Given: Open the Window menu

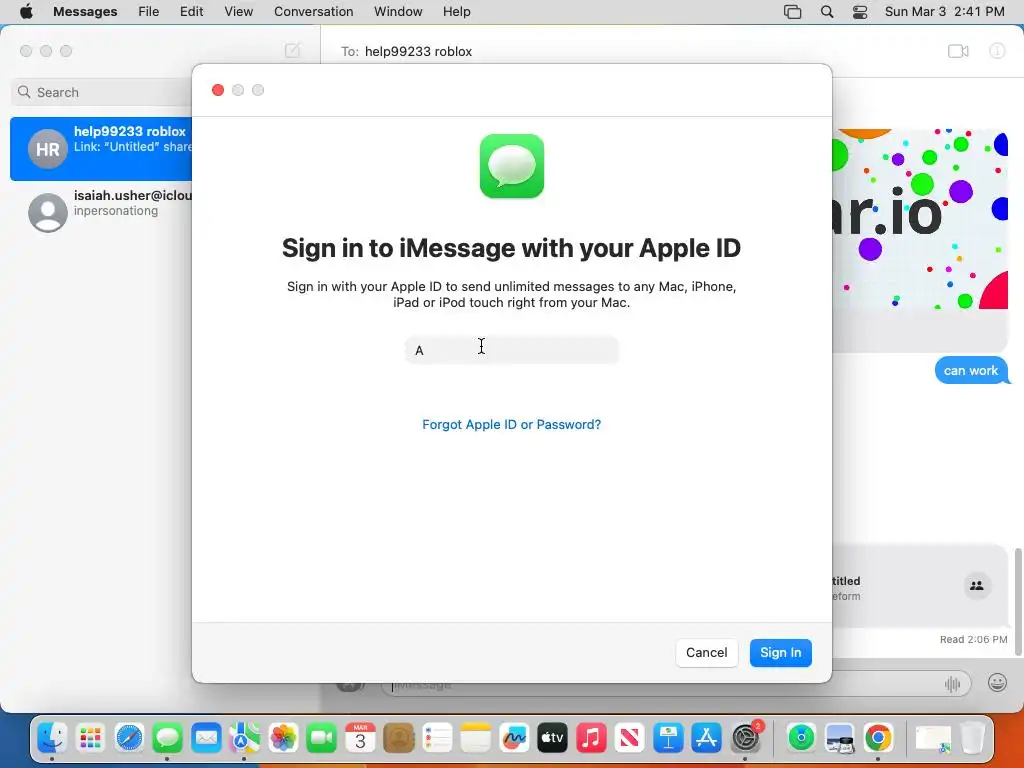Looking at the screenshot, I should point(398,12).
